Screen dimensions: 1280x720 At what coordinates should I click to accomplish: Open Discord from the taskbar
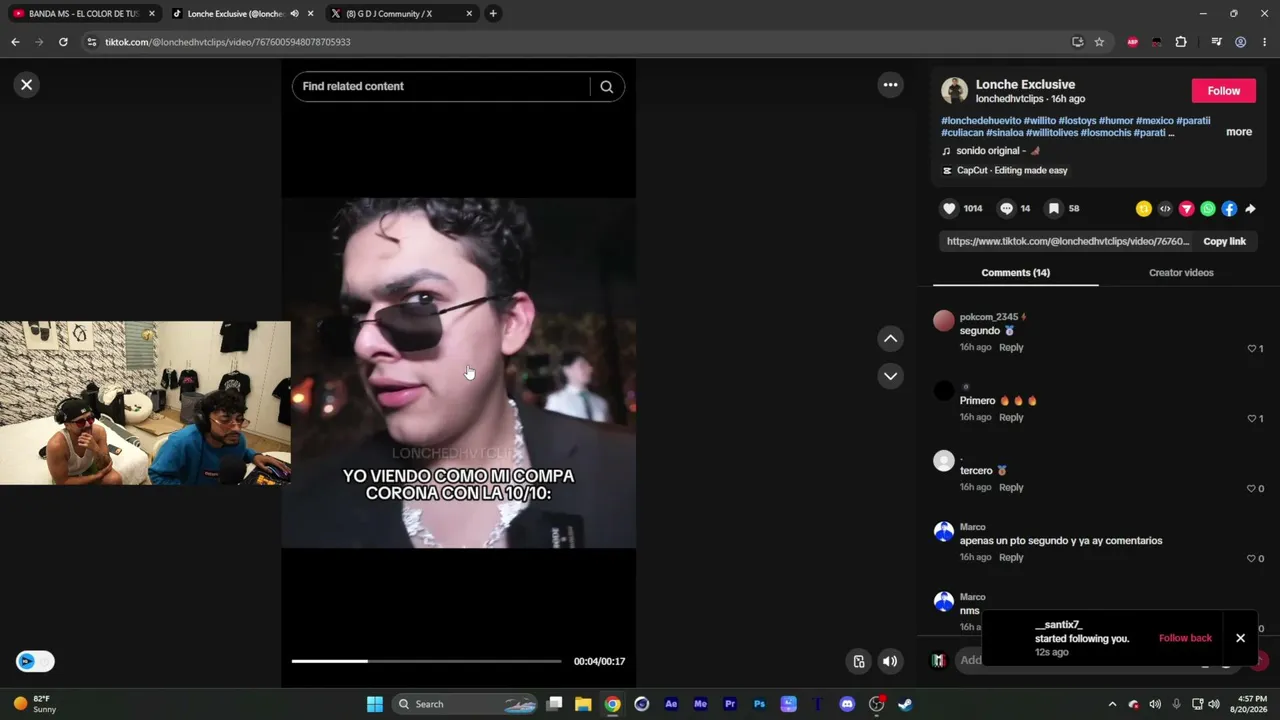tap(847, 704)
